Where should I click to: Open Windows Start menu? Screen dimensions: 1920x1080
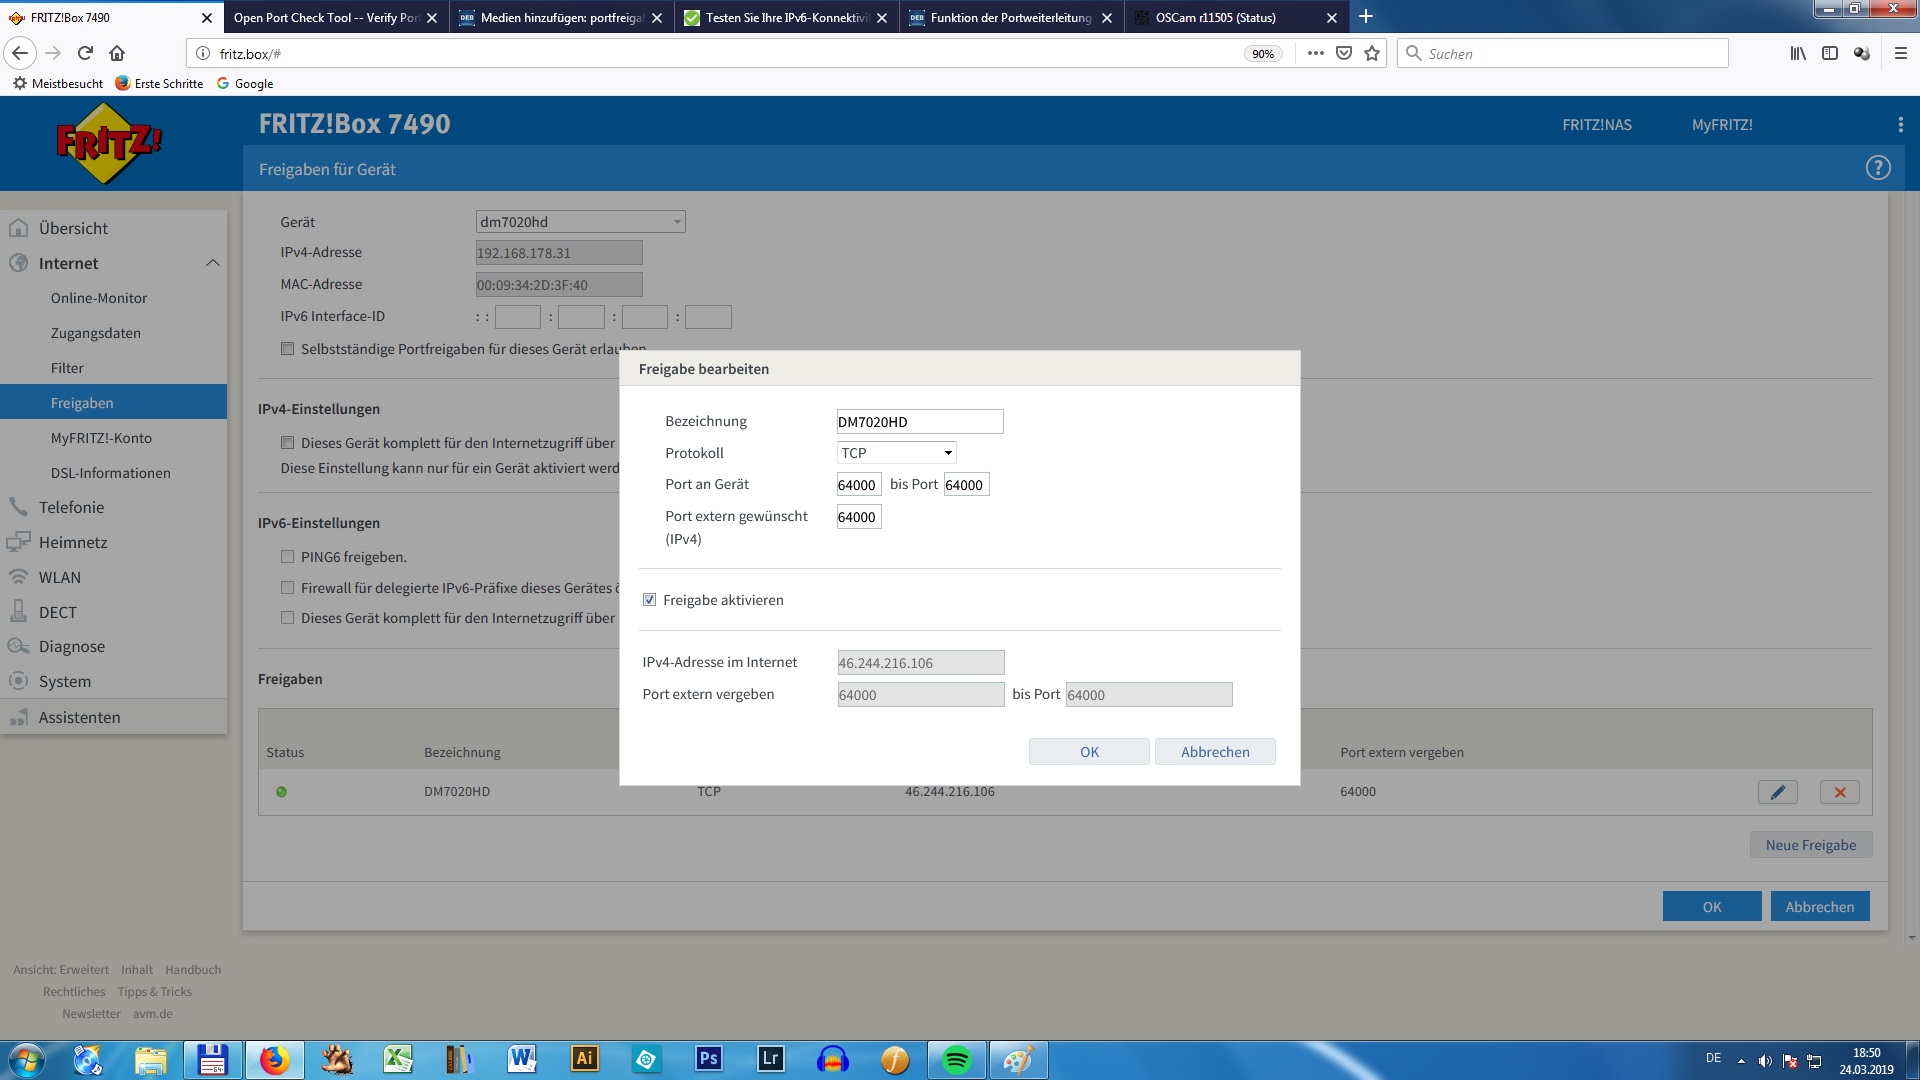coord(26,1060)
